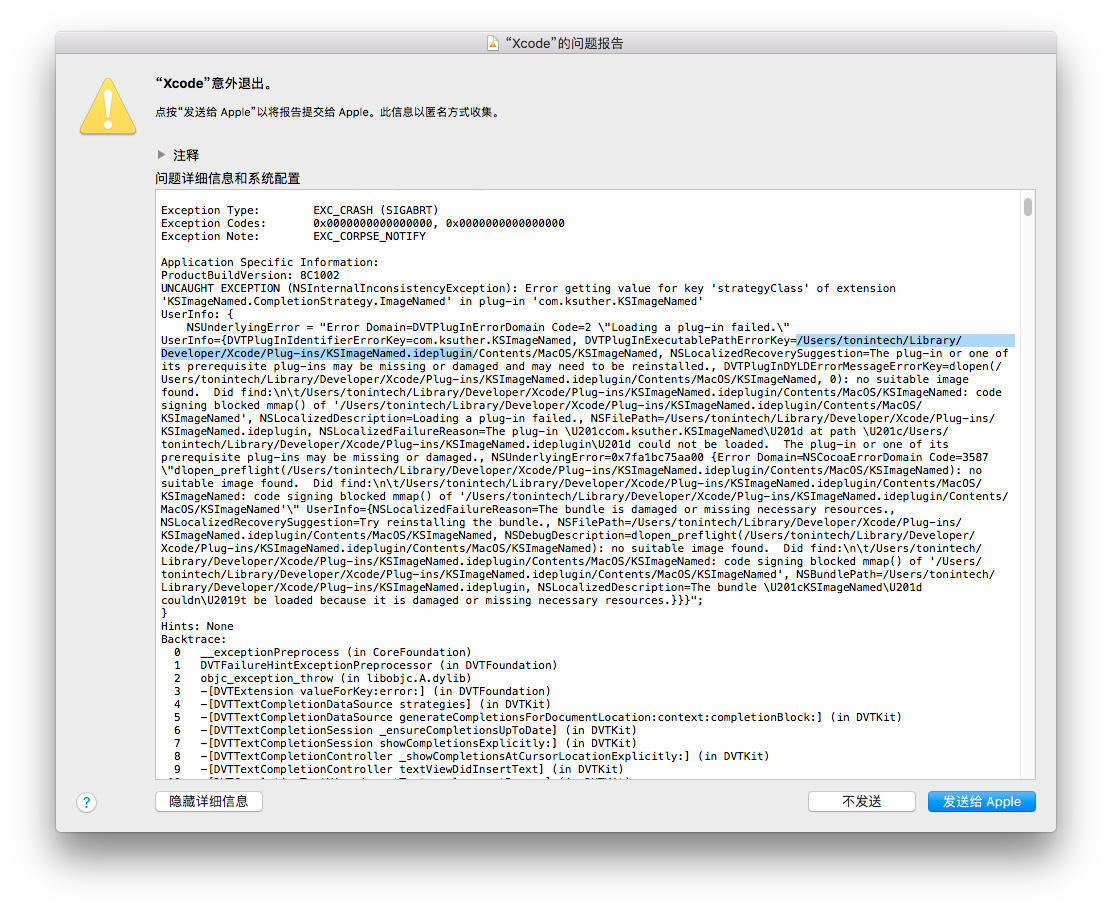The image size is (1112, 912).
Task: Open help with the question mark button
Action: pos(87,802)
